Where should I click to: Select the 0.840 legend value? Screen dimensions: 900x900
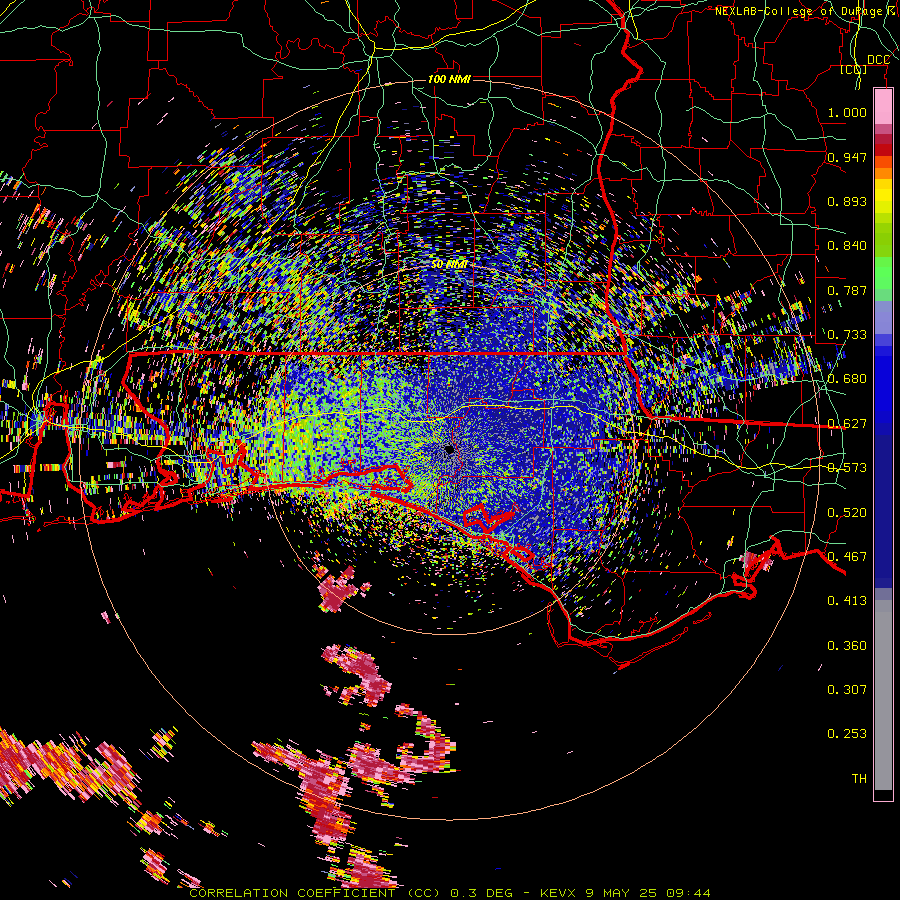[x=847, y=245]
